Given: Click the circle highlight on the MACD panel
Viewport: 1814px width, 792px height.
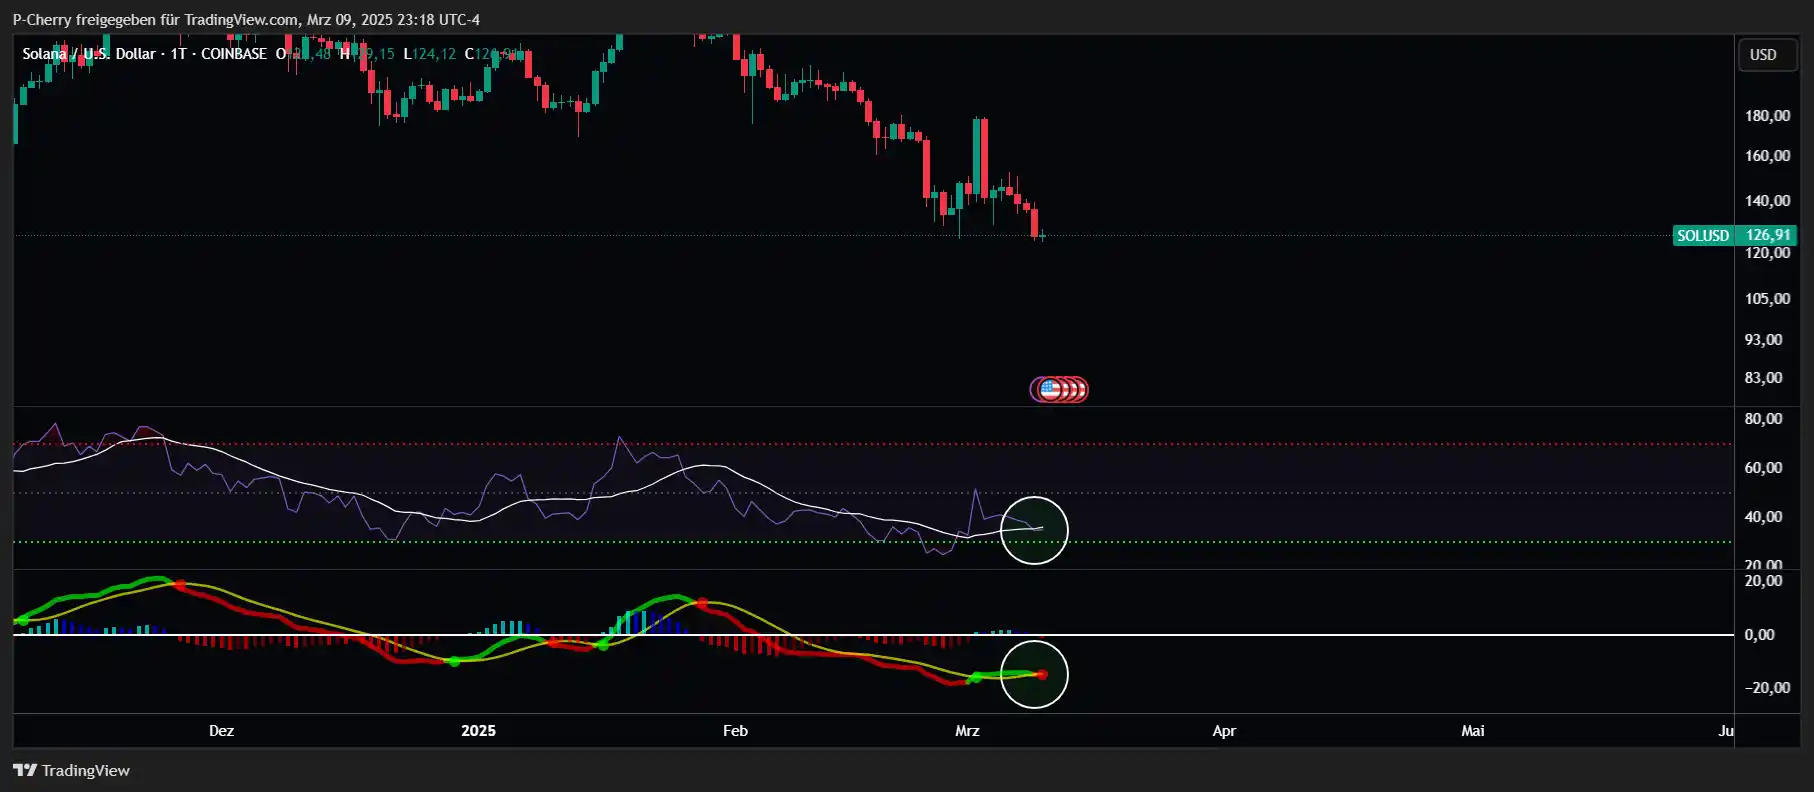Looking at the screenshot, I should 1034,674.
